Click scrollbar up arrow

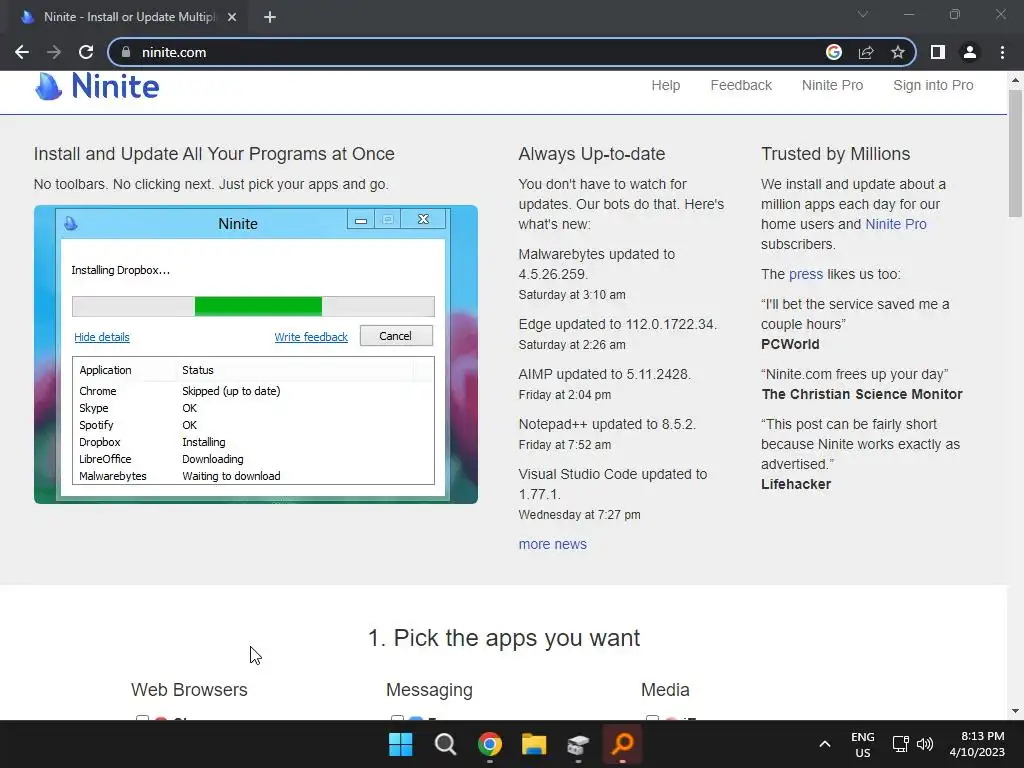[x=1015, y=80]
